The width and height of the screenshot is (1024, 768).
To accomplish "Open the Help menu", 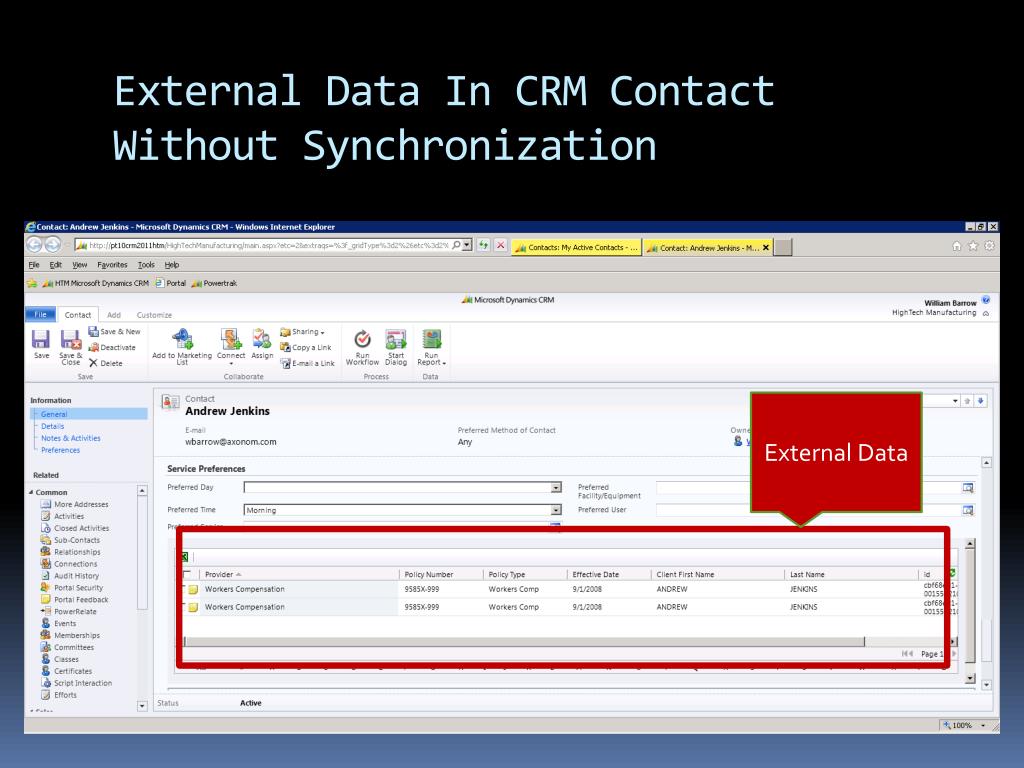I will click(172, 264).
